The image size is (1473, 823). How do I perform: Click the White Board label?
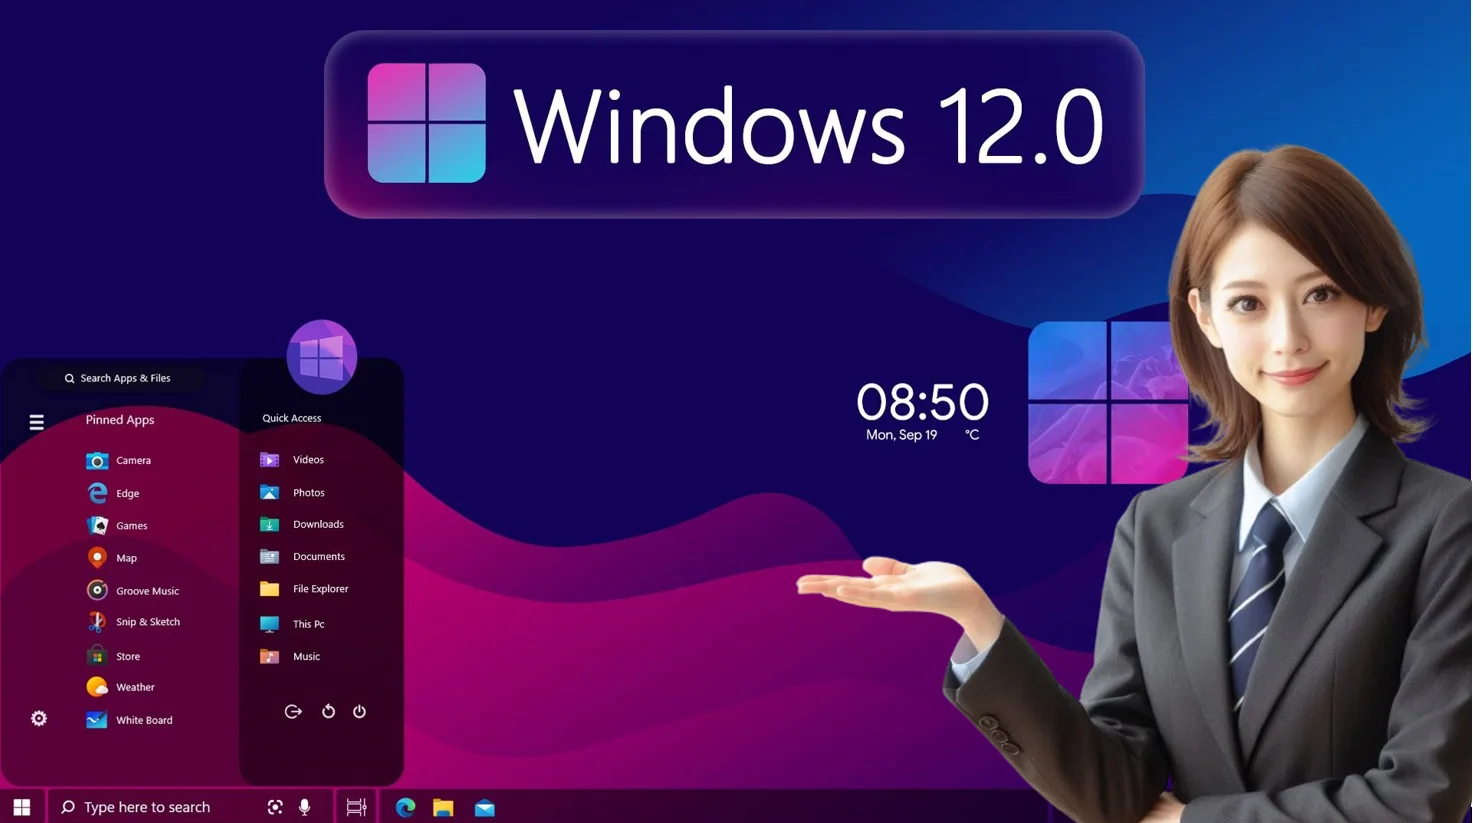coord(144,720)
